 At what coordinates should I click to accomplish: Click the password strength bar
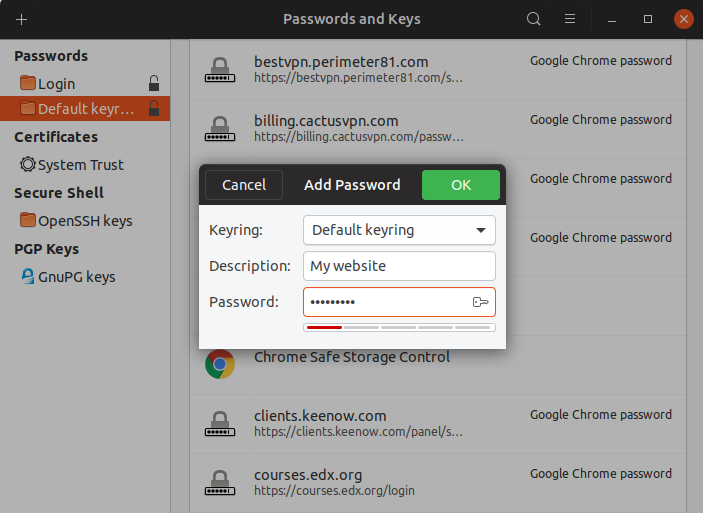click(x=399, y=327)
